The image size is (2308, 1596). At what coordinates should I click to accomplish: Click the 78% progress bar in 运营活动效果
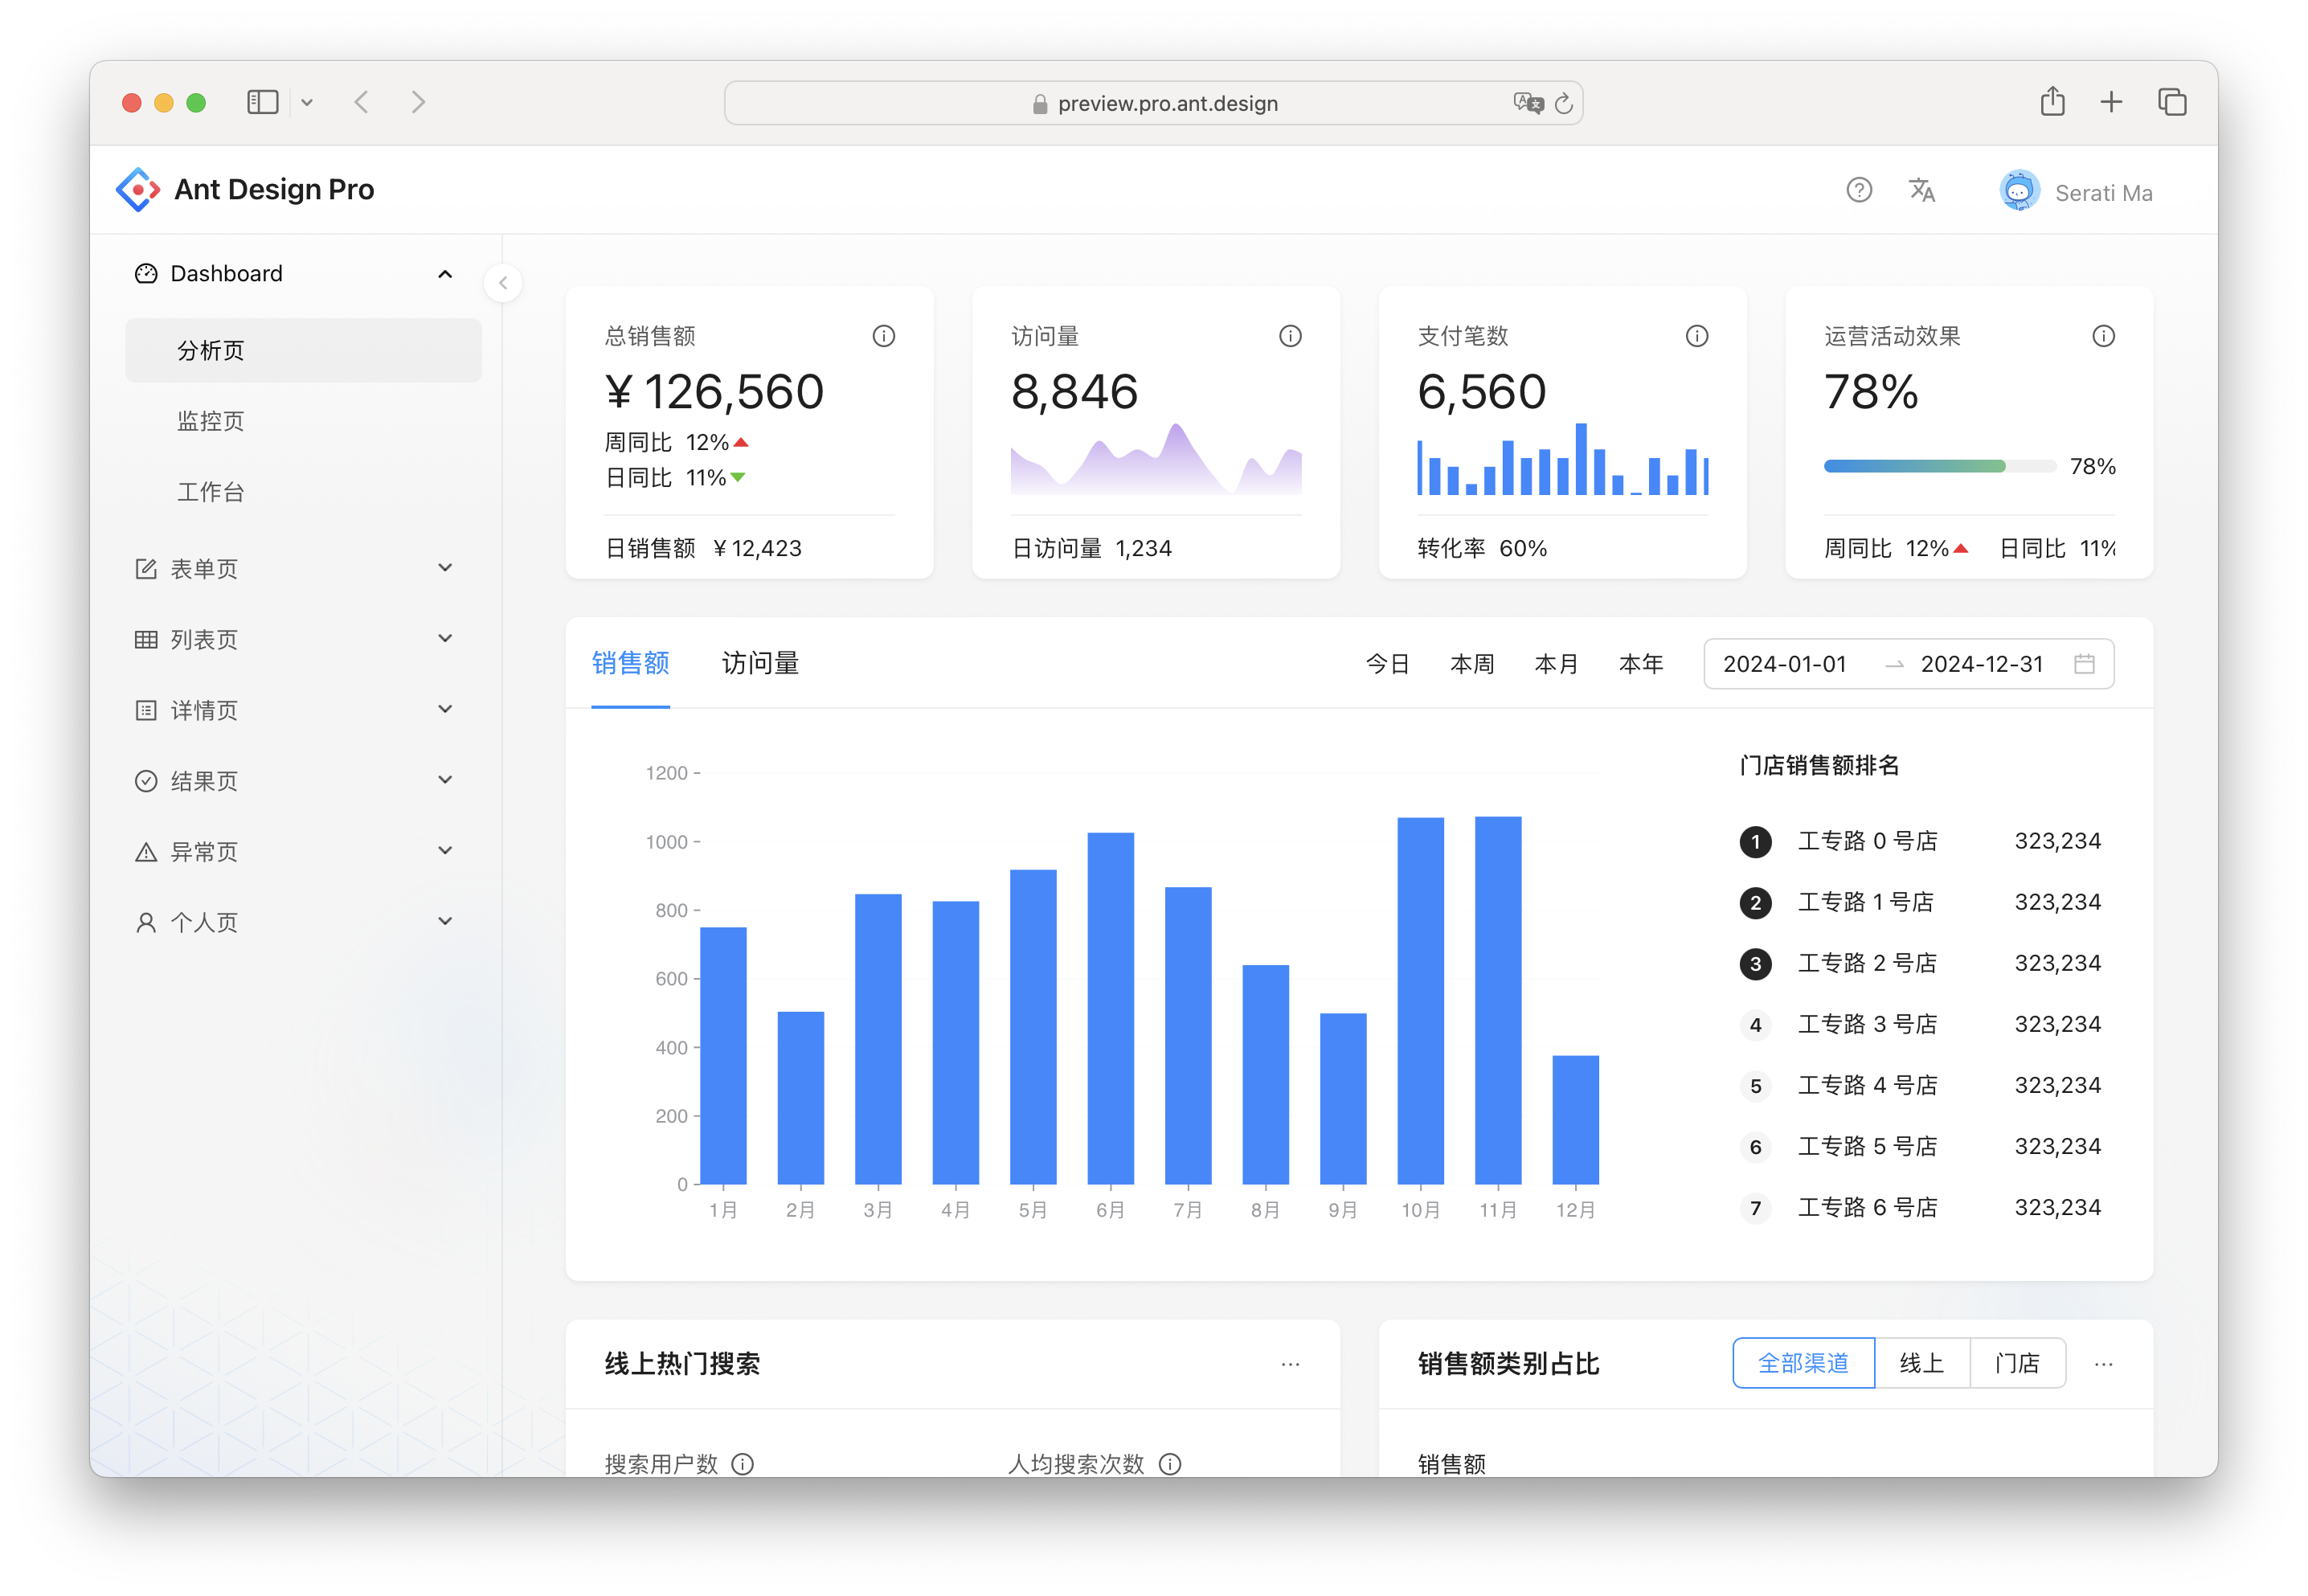(1939, 467)
